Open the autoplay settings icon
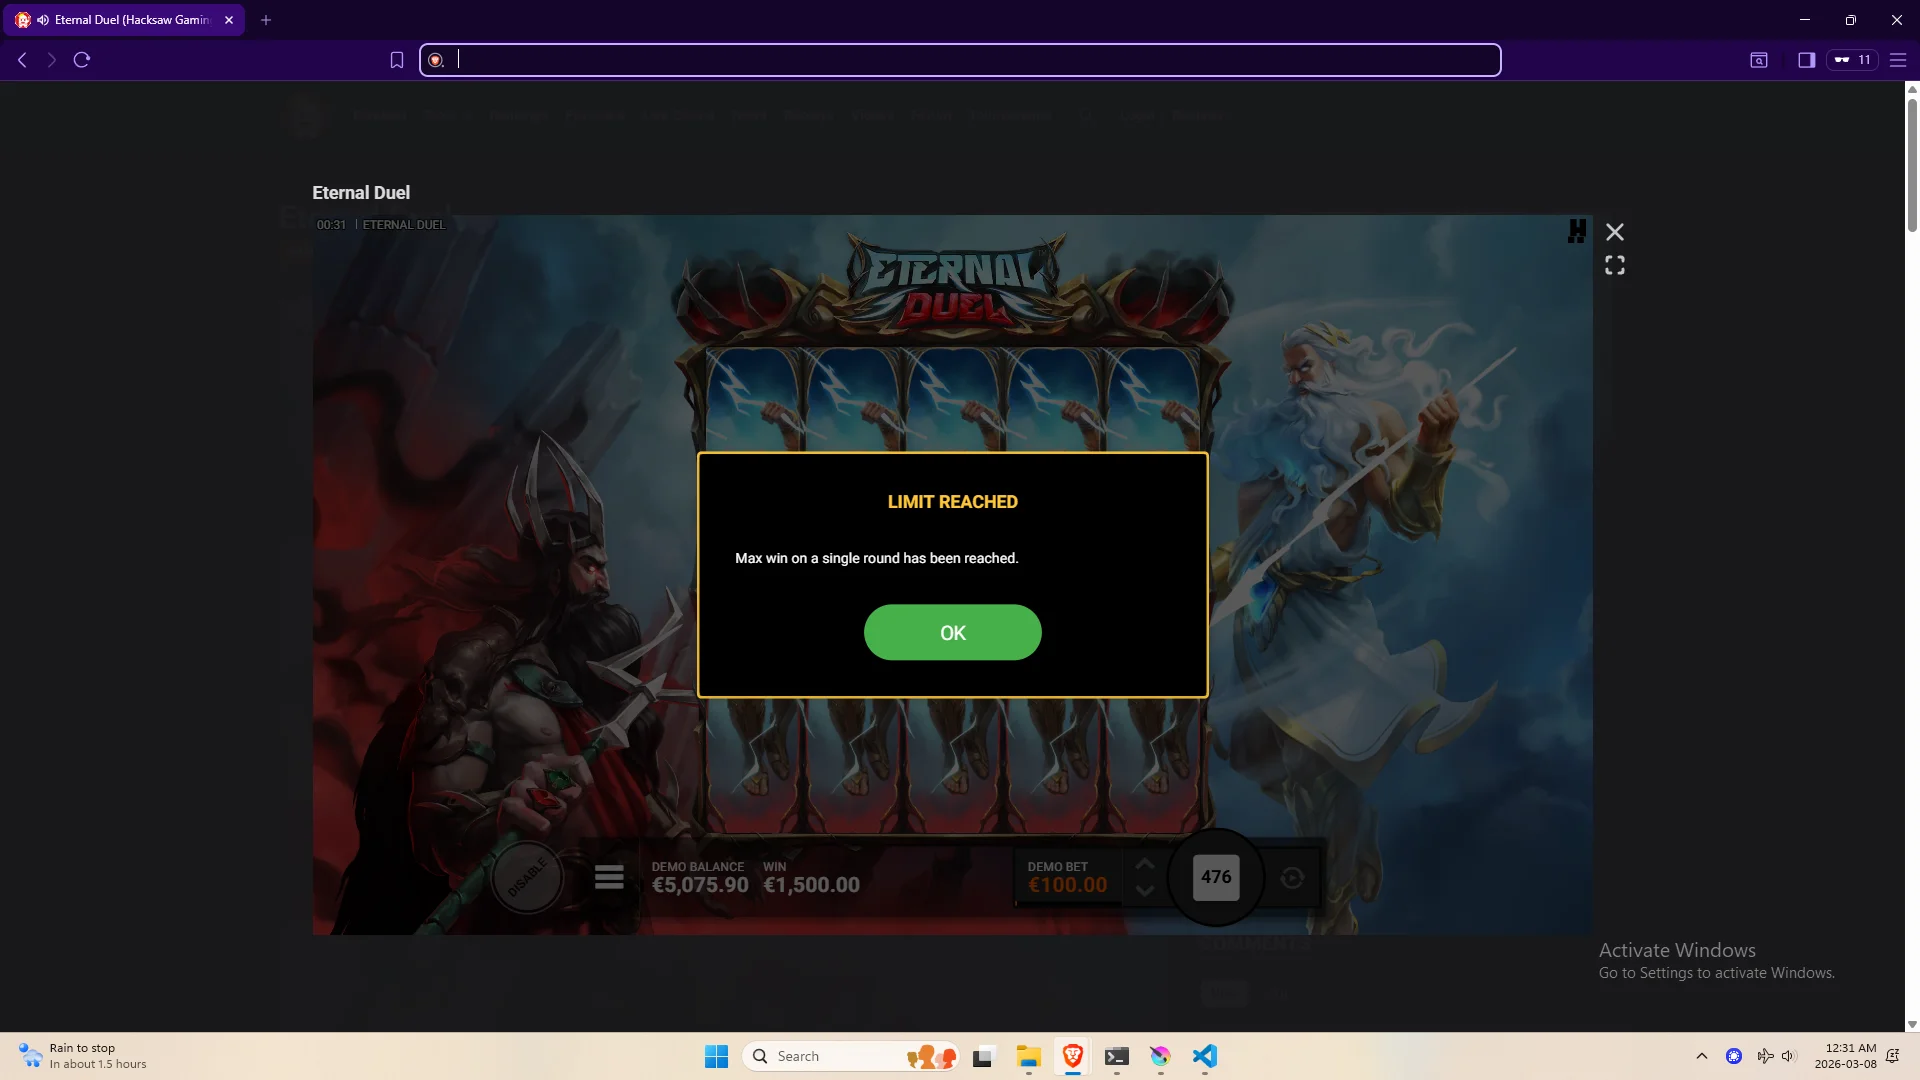This screenshot has height=1080, width=1920. coord(1292,878)
